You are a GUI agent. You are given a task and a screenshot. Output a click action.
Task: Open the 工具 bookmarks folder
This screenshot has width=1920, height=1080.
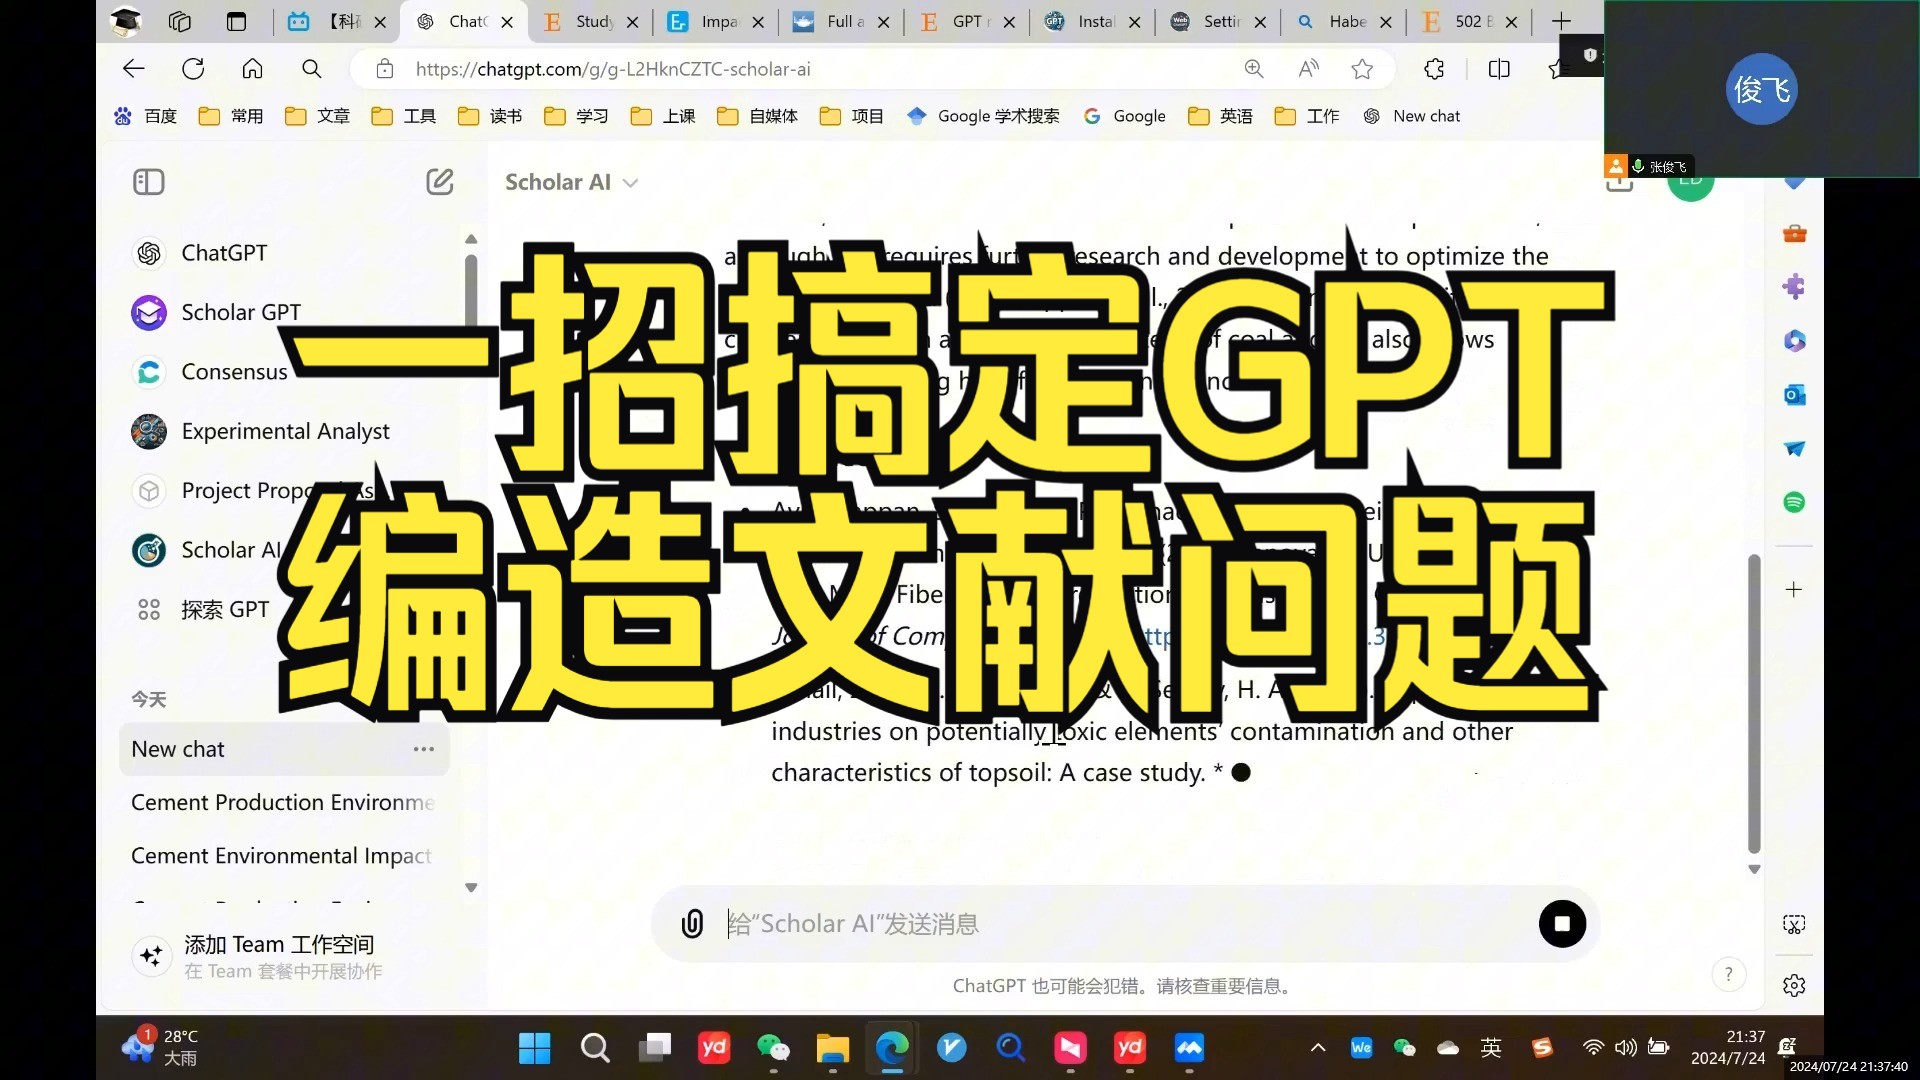tap(404, 116)
